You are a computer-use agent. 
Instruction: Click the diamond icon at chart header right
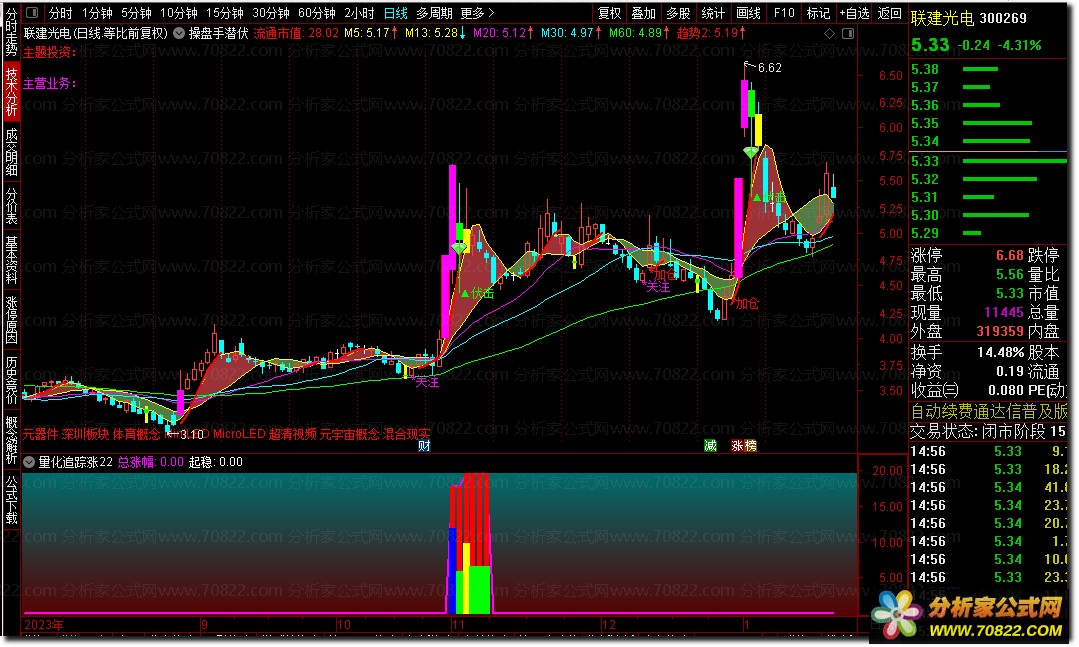tap(829, 33)
